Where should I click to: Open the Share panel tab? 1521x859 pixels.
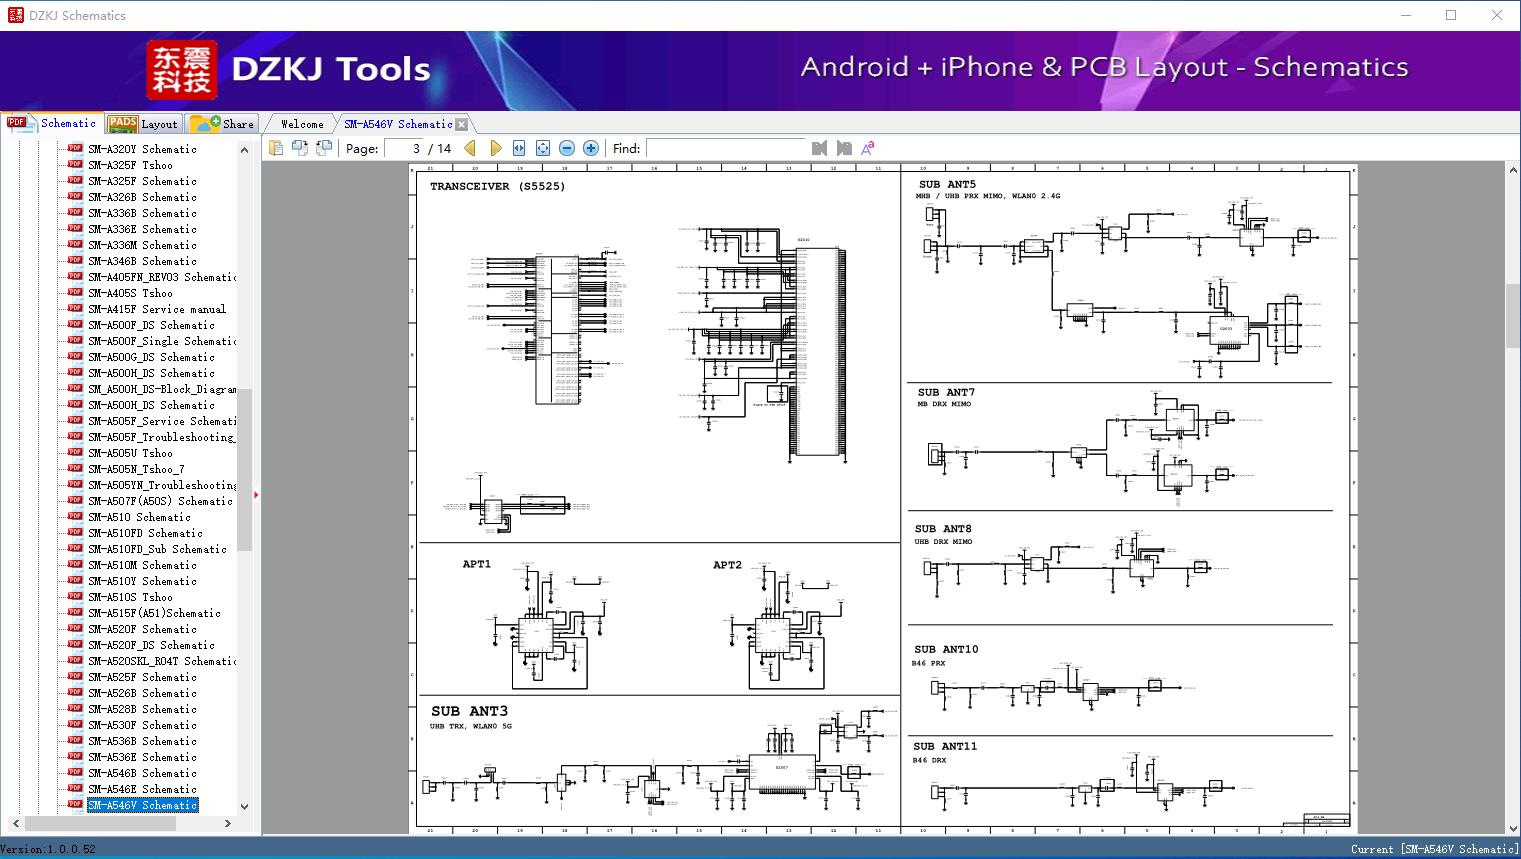click(222, 124)
